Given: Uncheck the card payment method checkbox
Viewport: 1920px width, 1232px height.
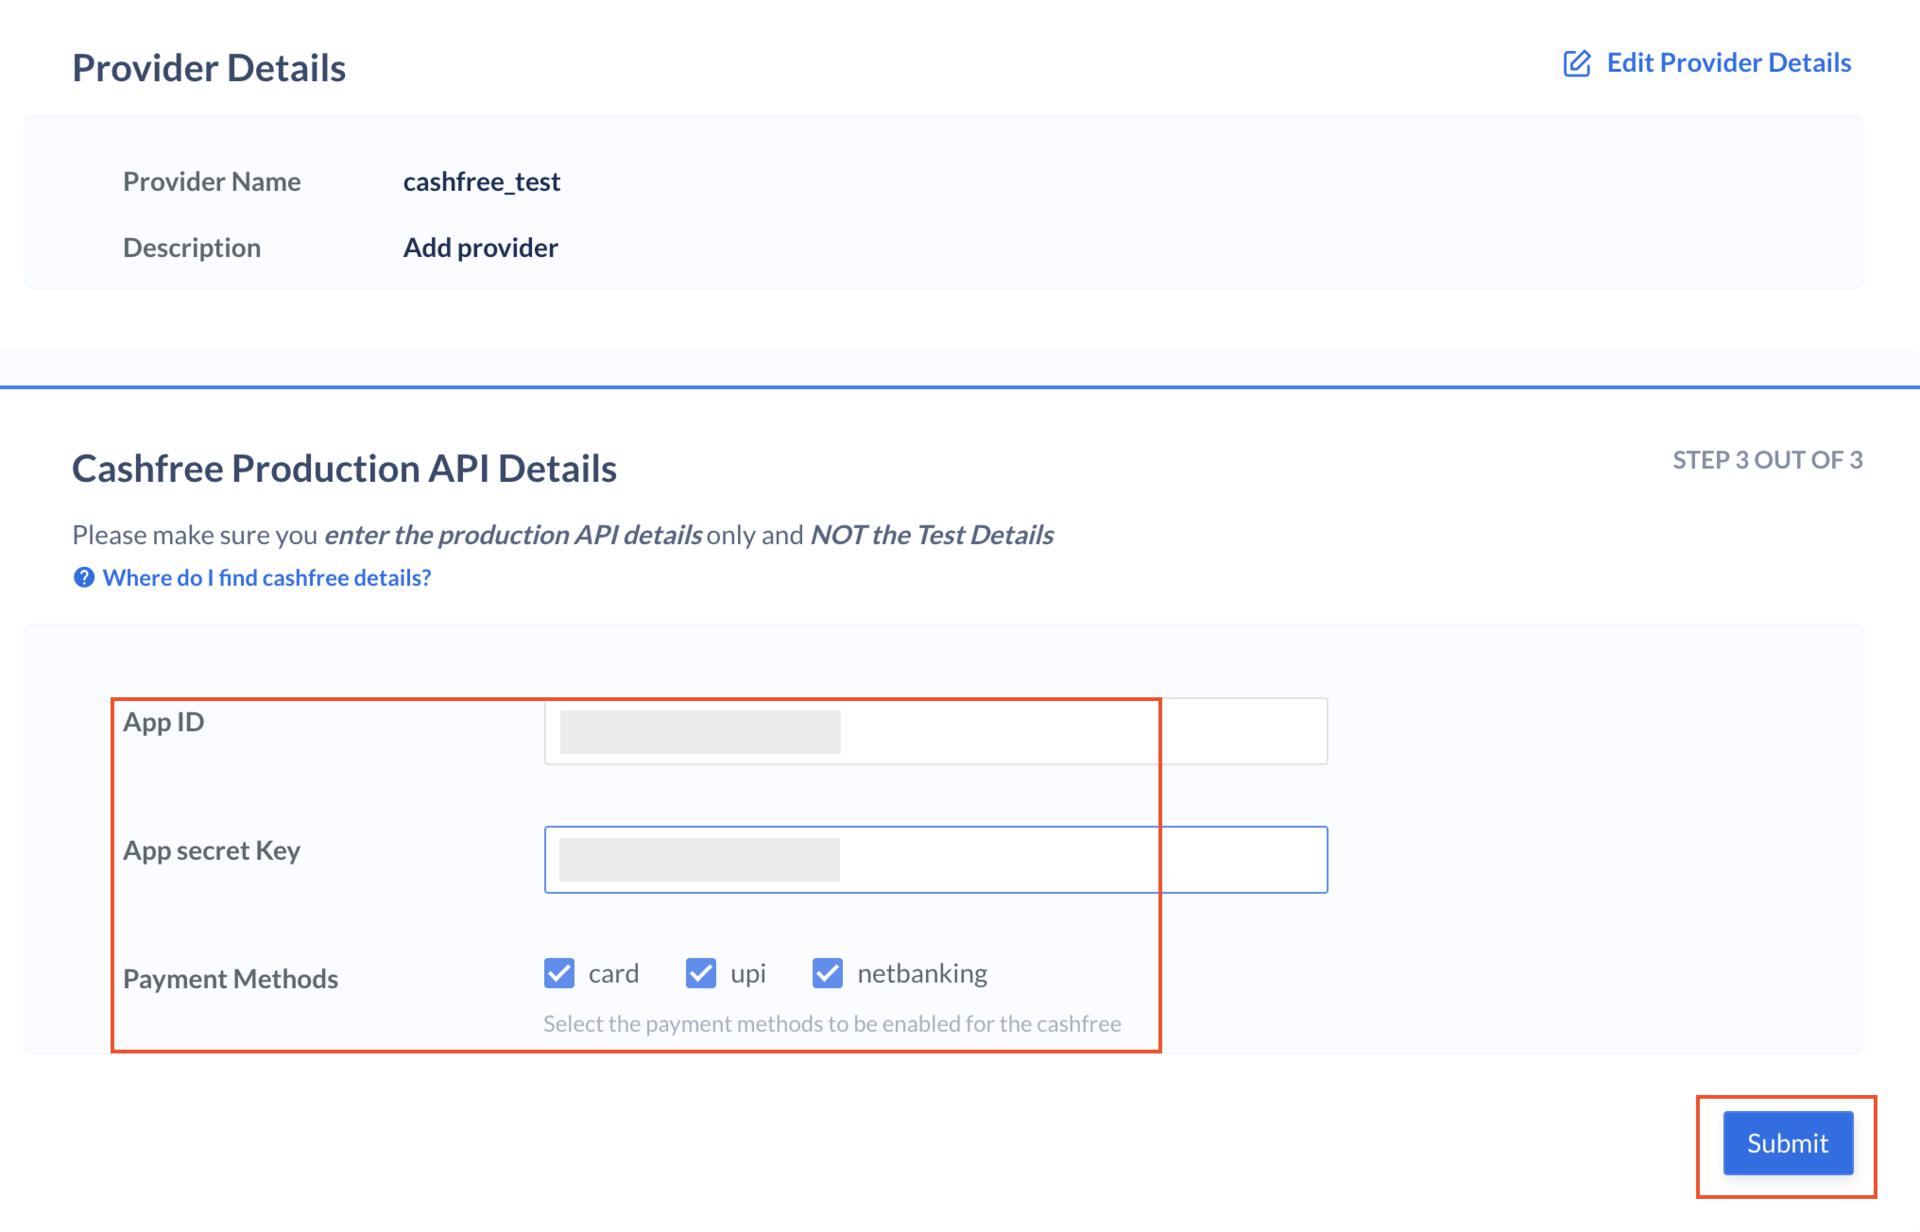Looking at the screenshot, I should 559,973.
